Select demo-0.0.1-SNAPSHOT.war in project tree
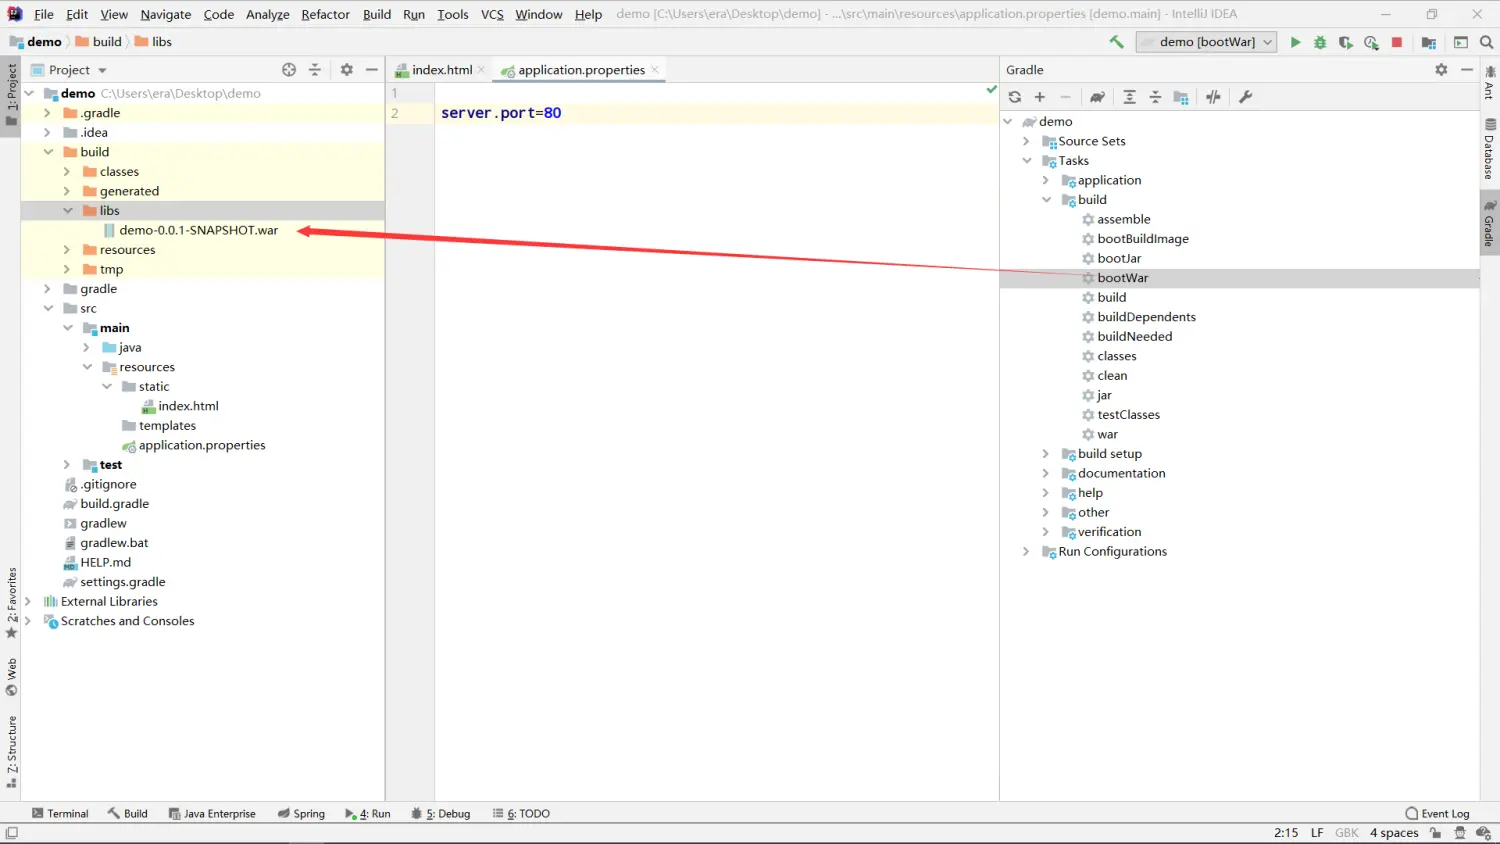The image size is (1500, 844). (198, 230)
